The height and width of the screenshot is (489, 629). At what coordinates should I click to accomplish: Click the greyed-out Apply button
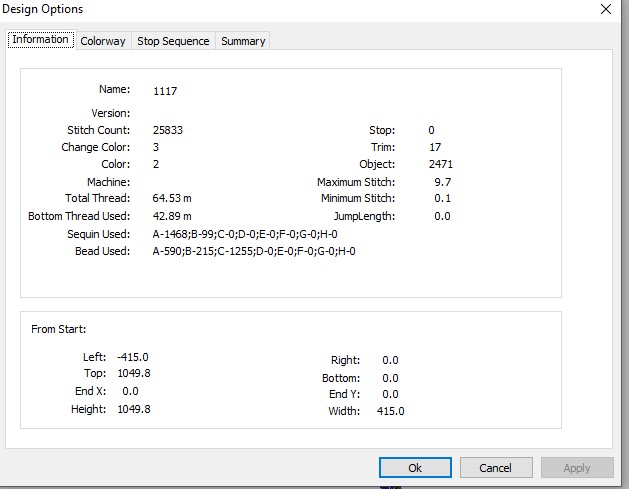(577, 468)
